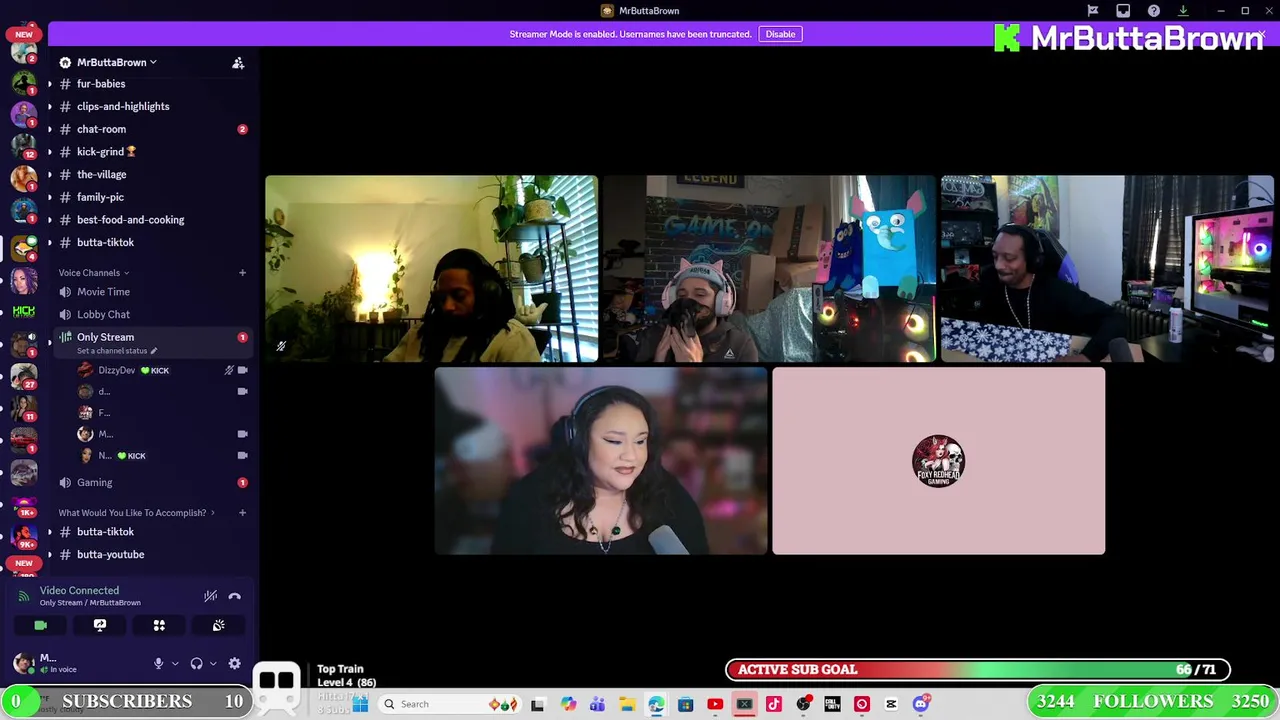Open the fur-babies text channel

101,84
